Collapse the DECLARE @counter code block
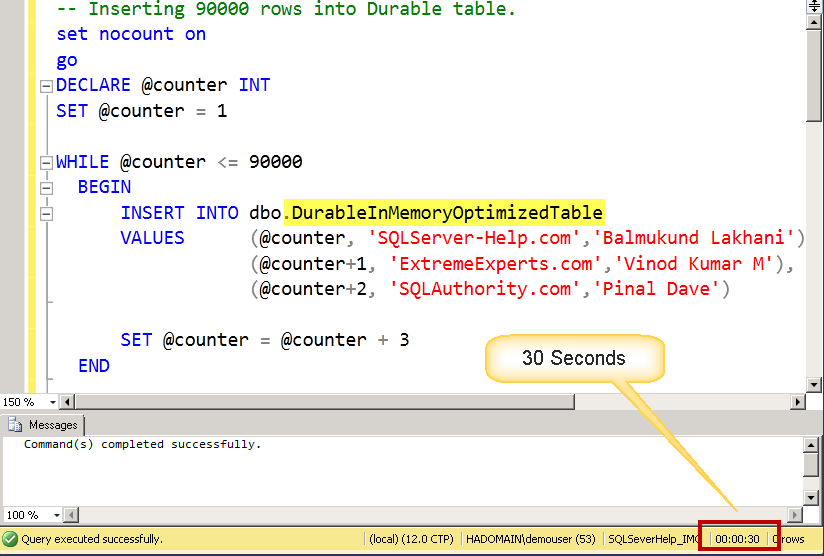The width and height of the screenshot is (824, 556). (46, 86)
